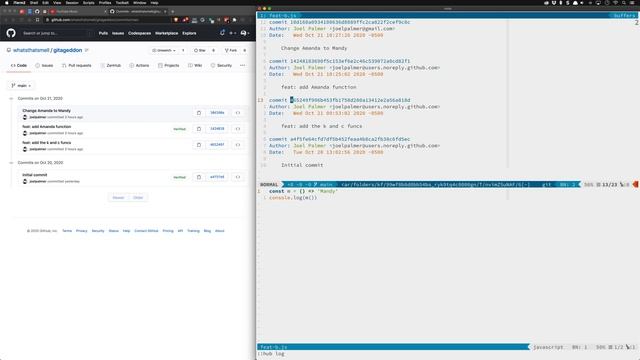
Task: Click 'Initial commit' text in terminal git log
Action: click(302, 165)
